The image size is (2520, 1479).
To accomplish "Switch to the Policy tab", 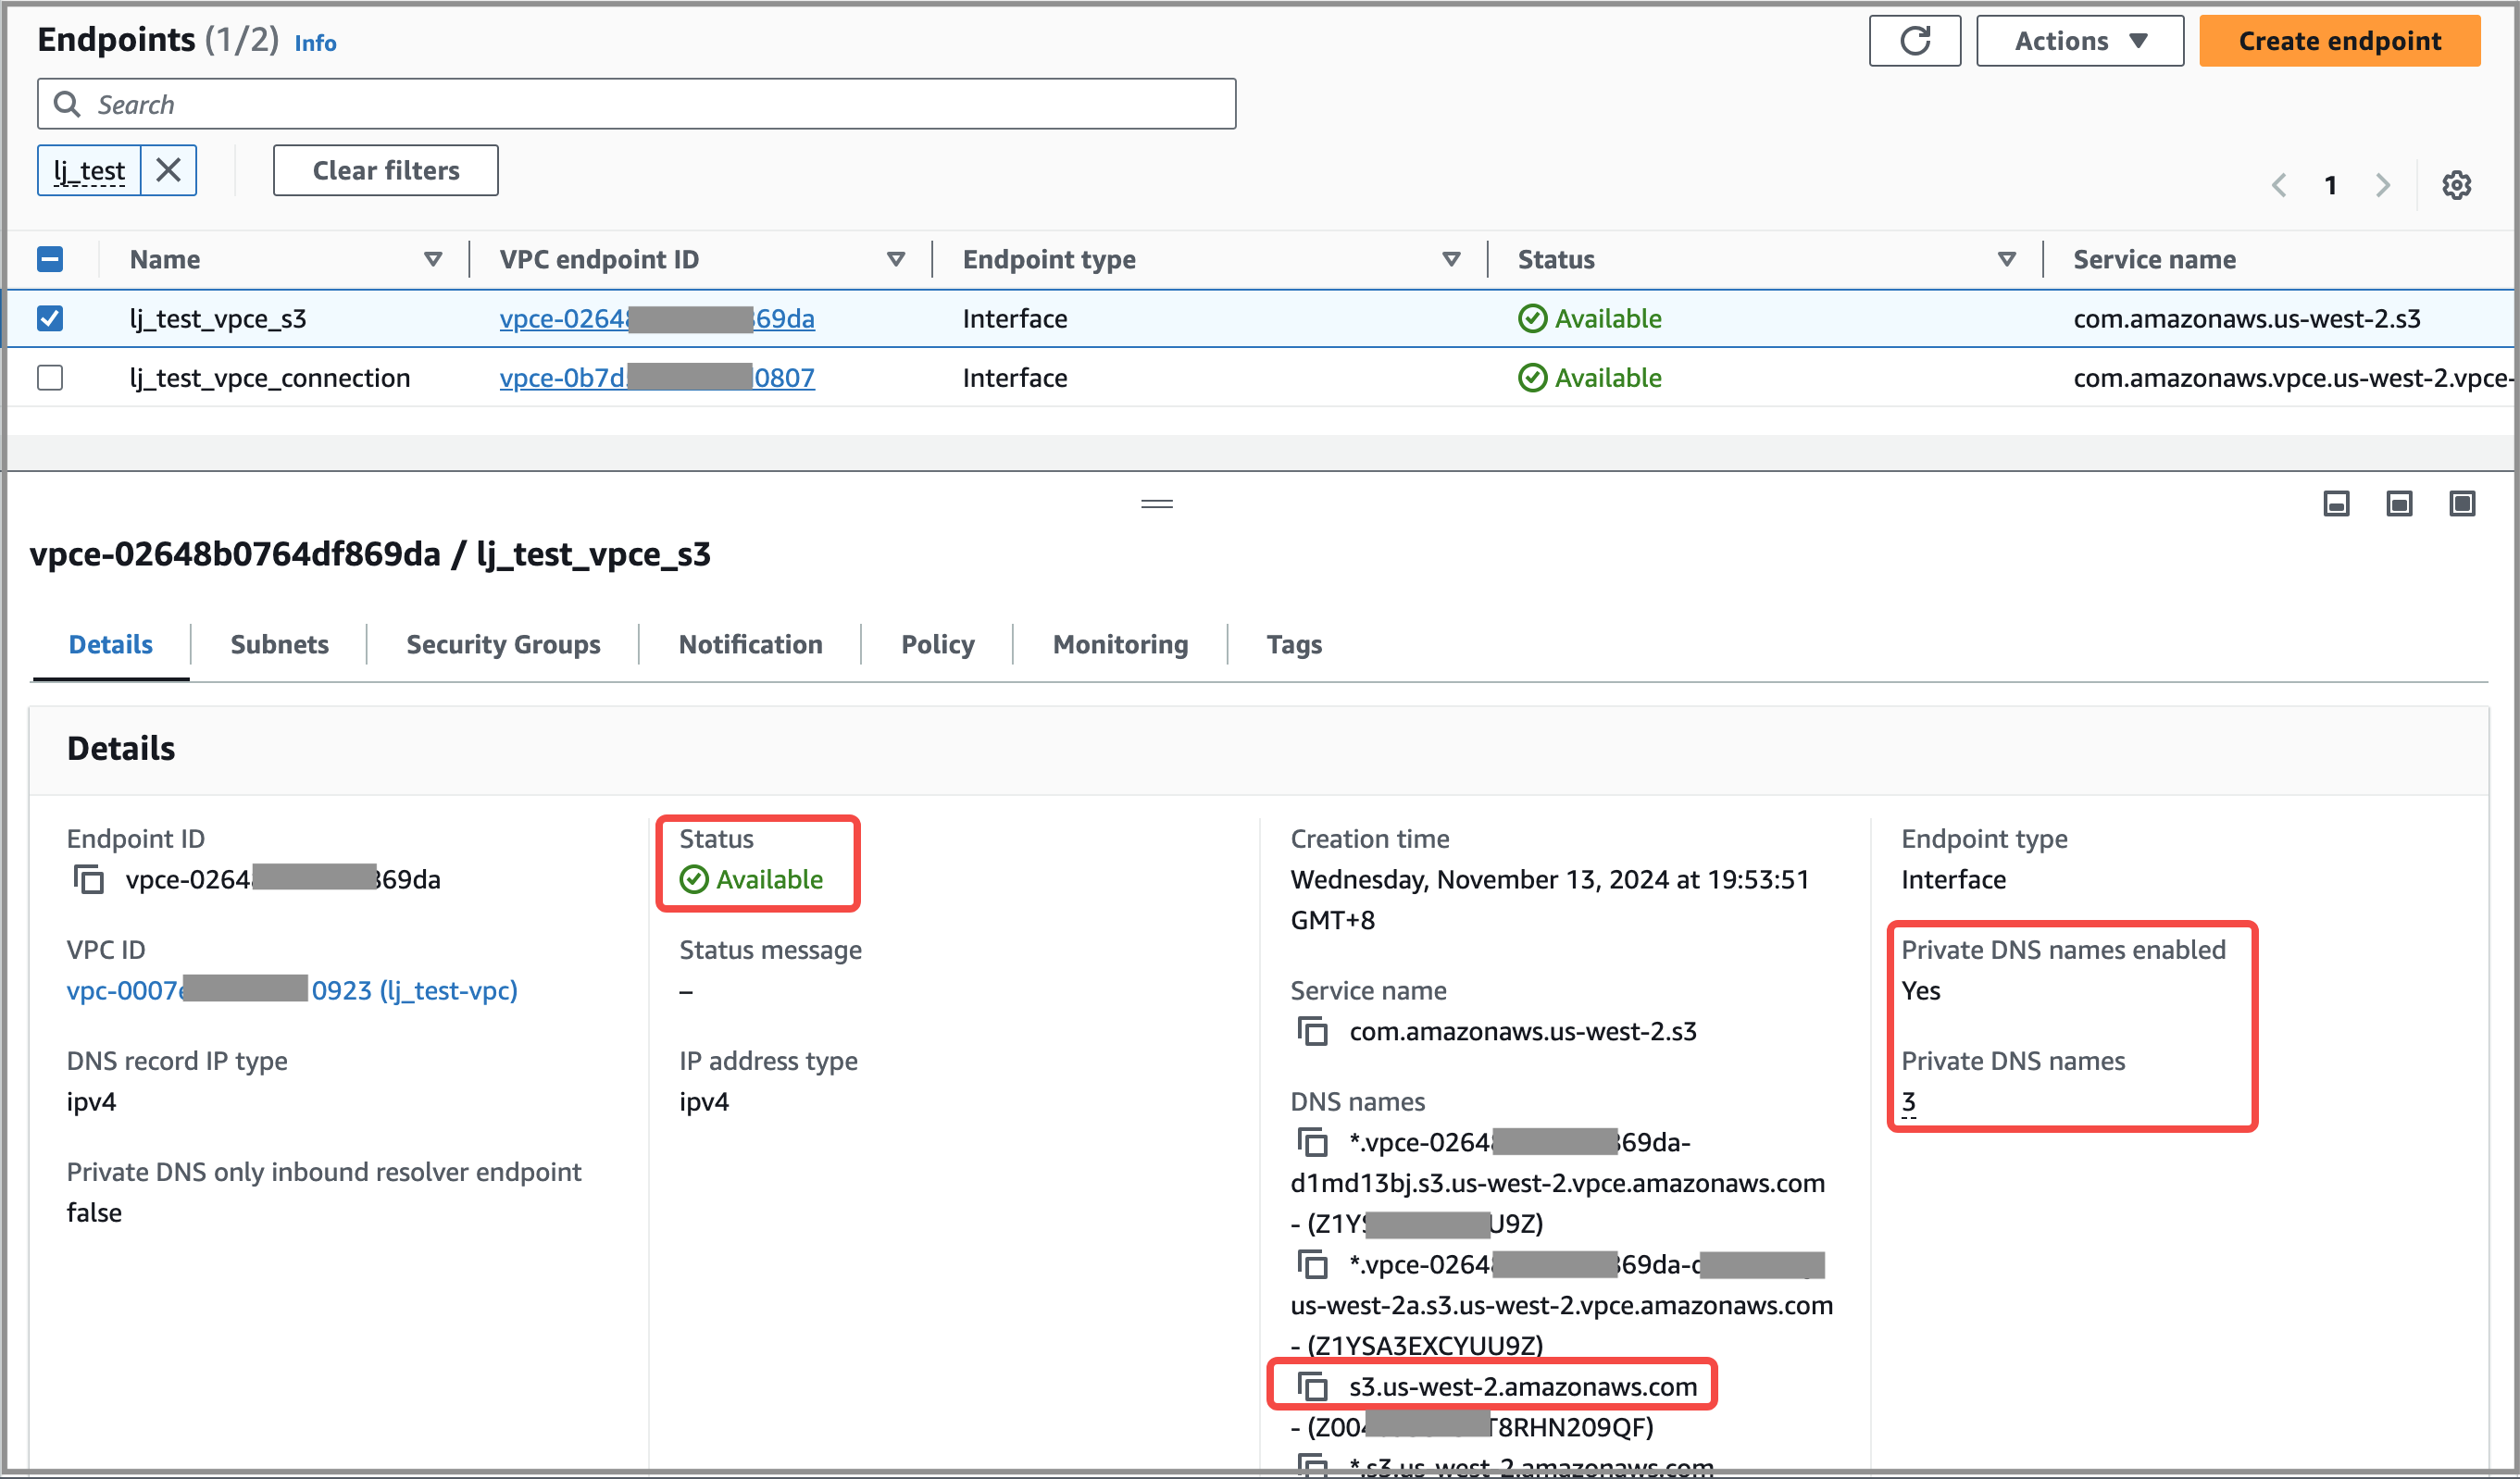I will pyautogui.click(x=937, y=644).
